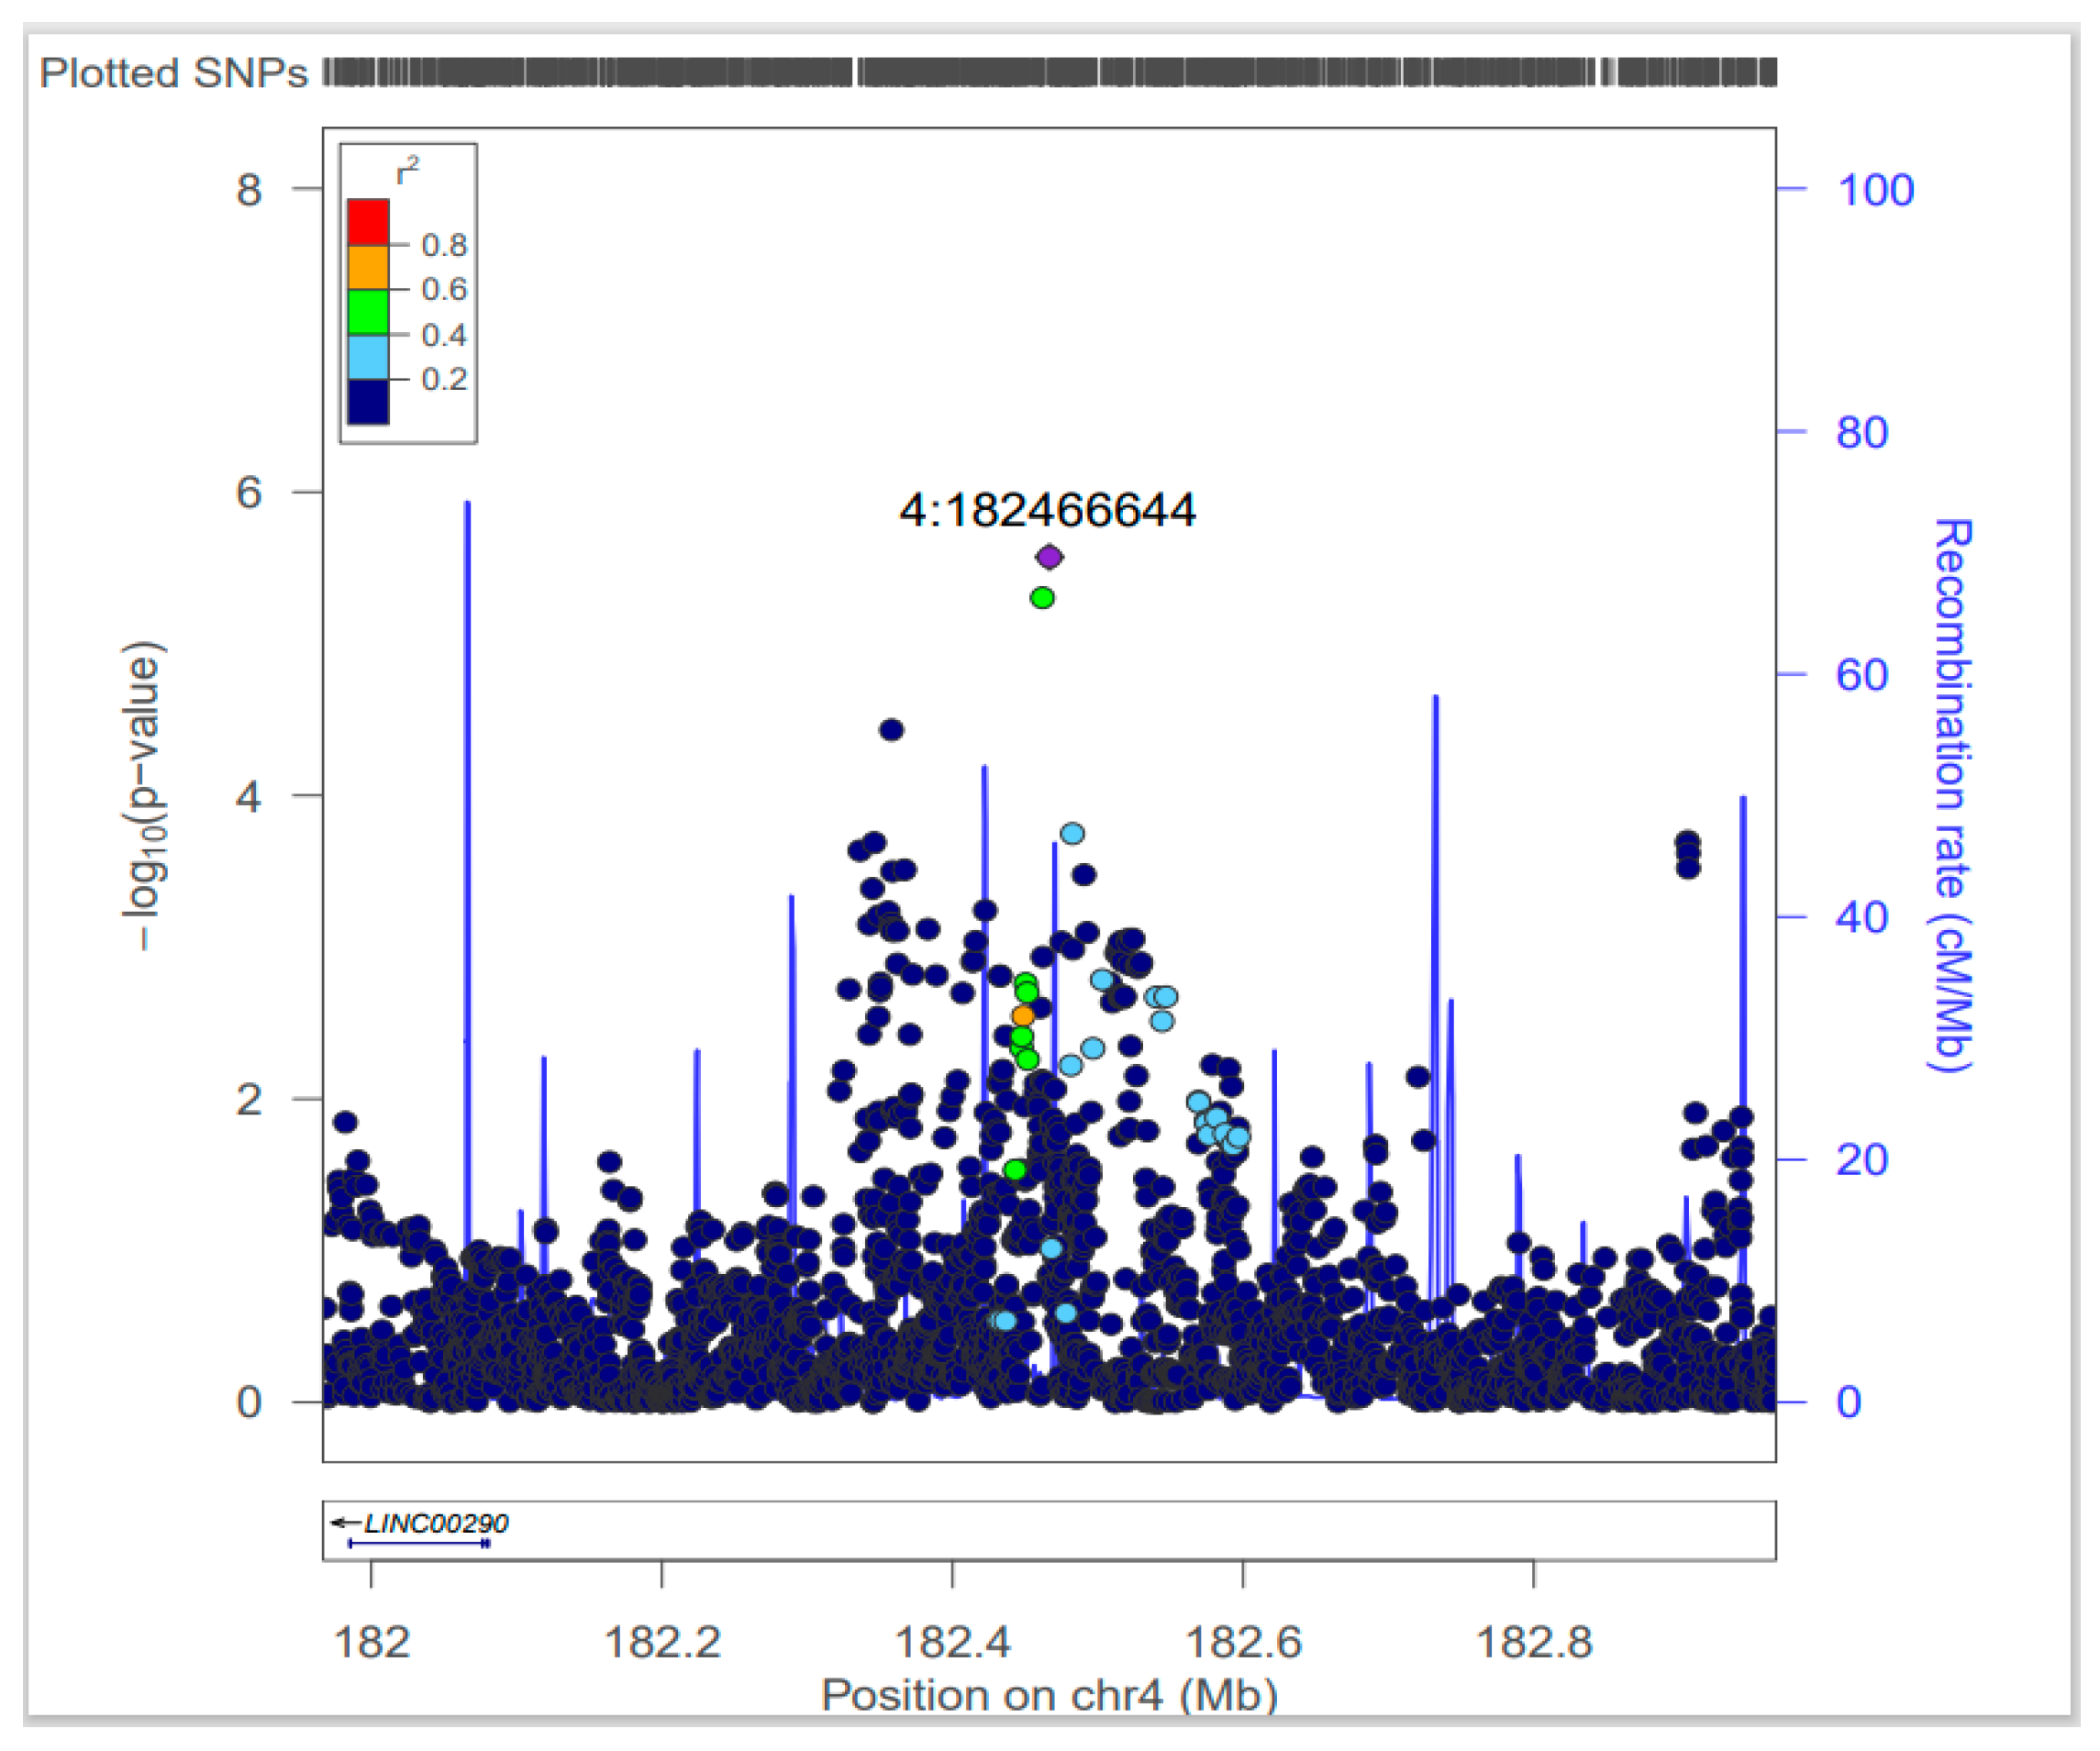Screen dimensions: 2100x1751
Task: Click the green r² legend swatch
Action: click(x=368, y=312)
